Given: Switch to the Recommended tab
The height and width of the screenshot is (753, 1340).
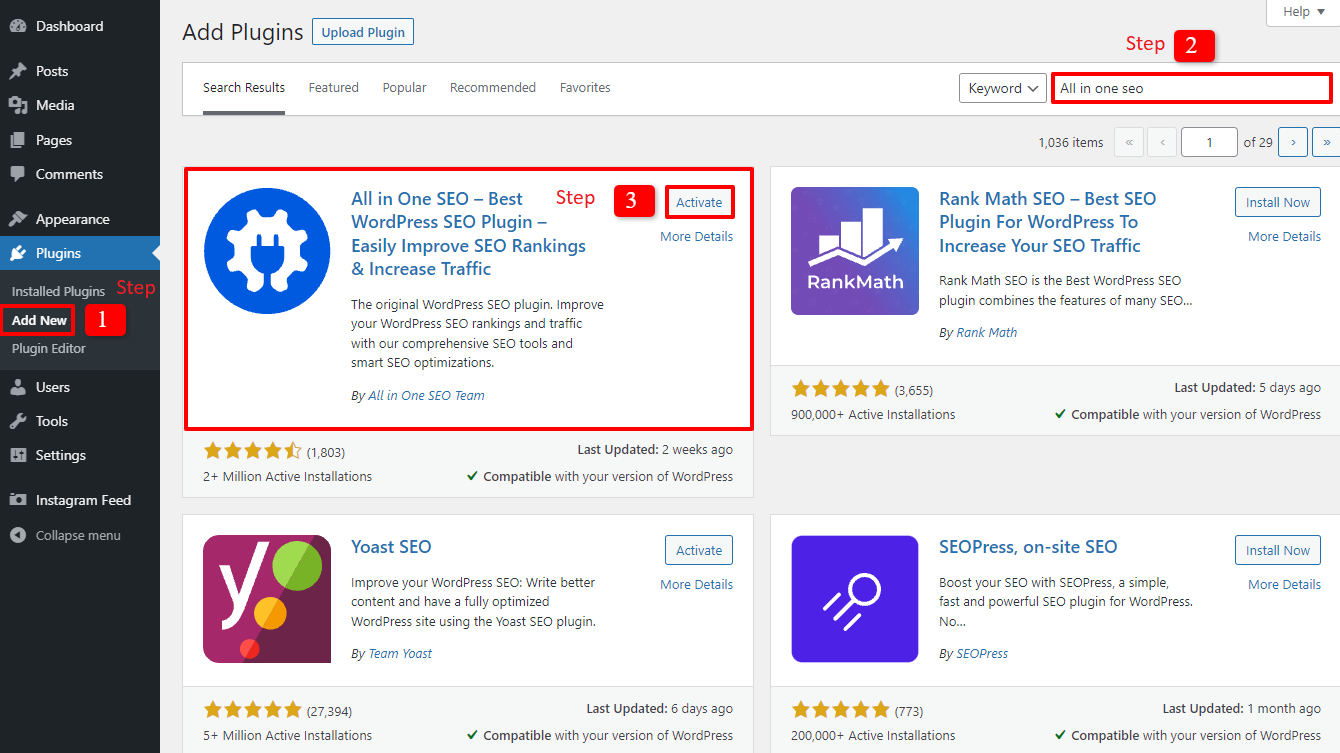Looking at the screenshot, I should (x=493, y=88).
